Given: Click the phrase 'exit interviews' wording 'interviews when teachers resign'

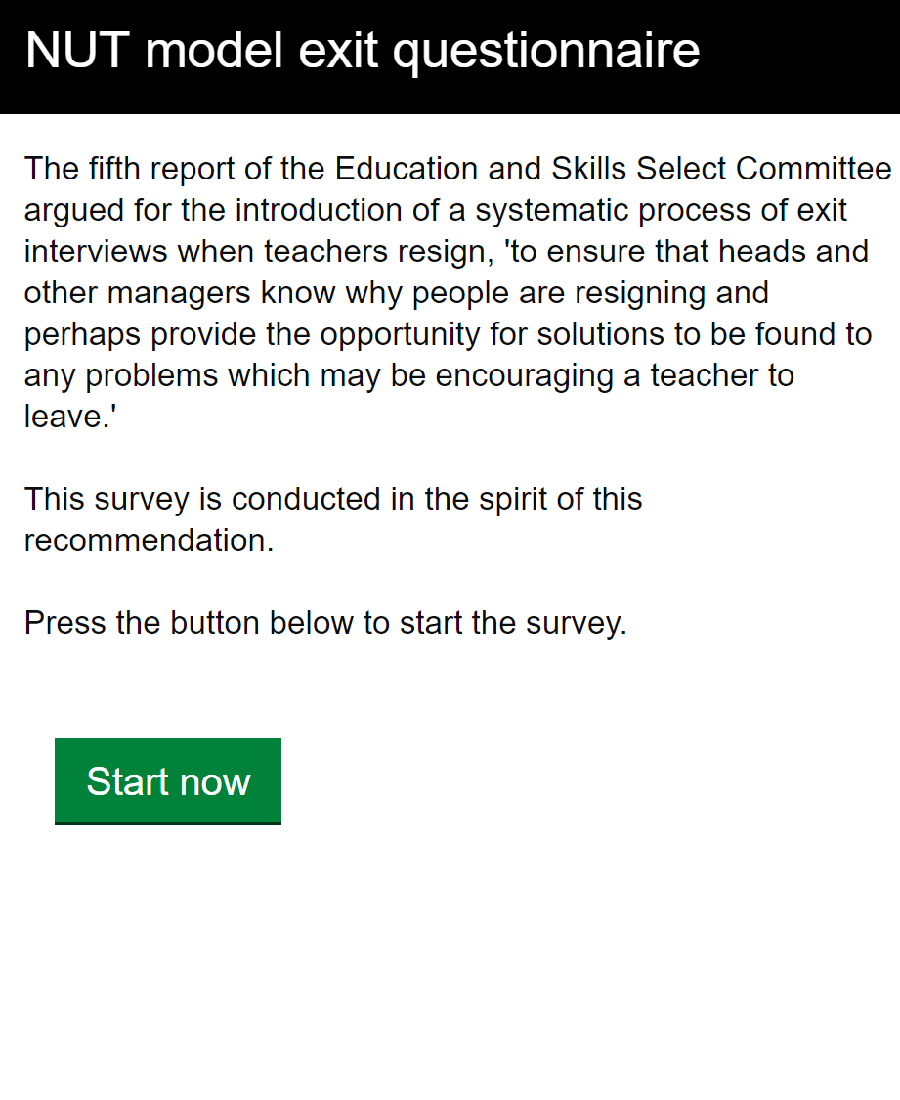Looking at the screenshot, I should 255,252.
